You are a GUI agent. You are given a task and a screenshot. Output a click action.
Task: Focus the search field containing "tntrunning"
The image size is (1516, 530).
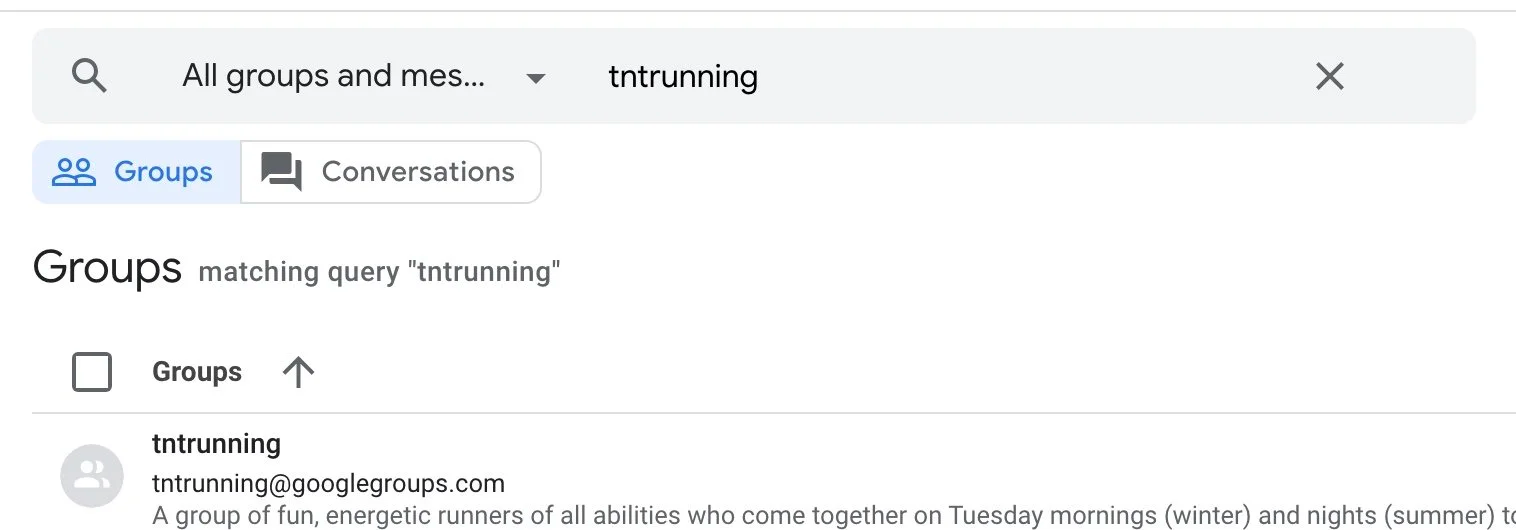click(x=683, y=76)
